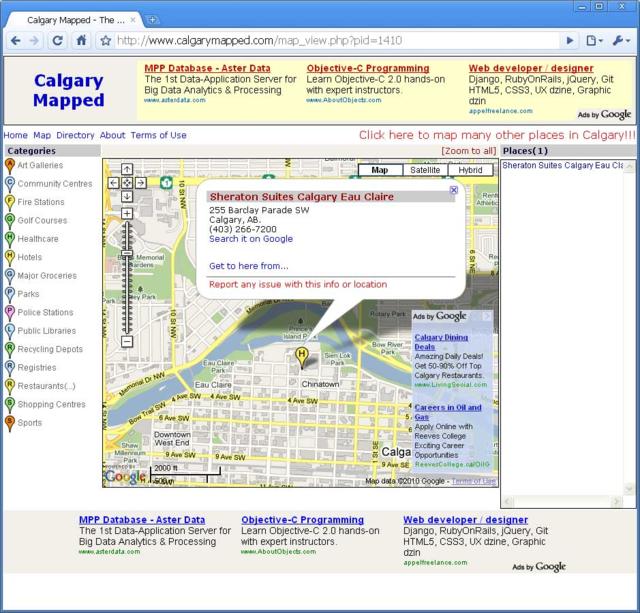Select the Shopping Centres category

(x=51, y=404)
